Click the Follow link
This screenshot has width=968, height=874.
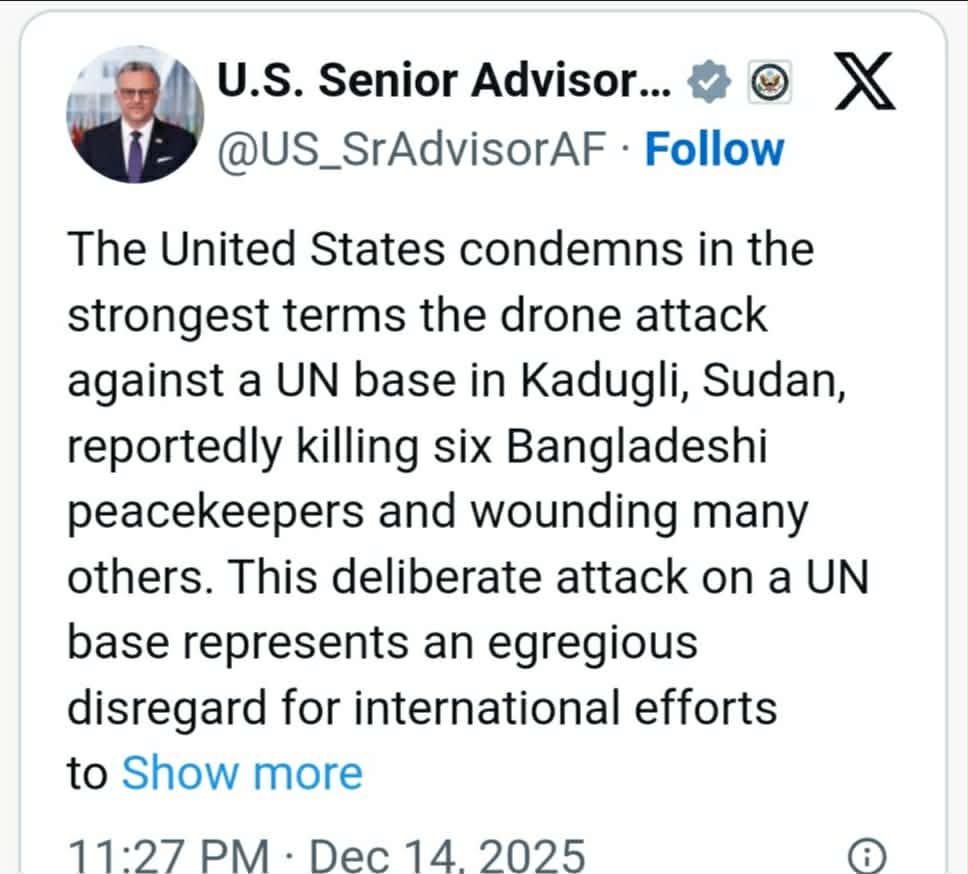[714, 150]
